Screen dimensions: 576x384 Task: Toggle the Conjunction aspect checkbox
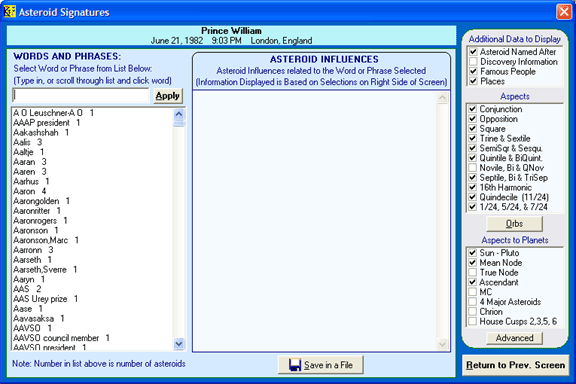point(472,109)
